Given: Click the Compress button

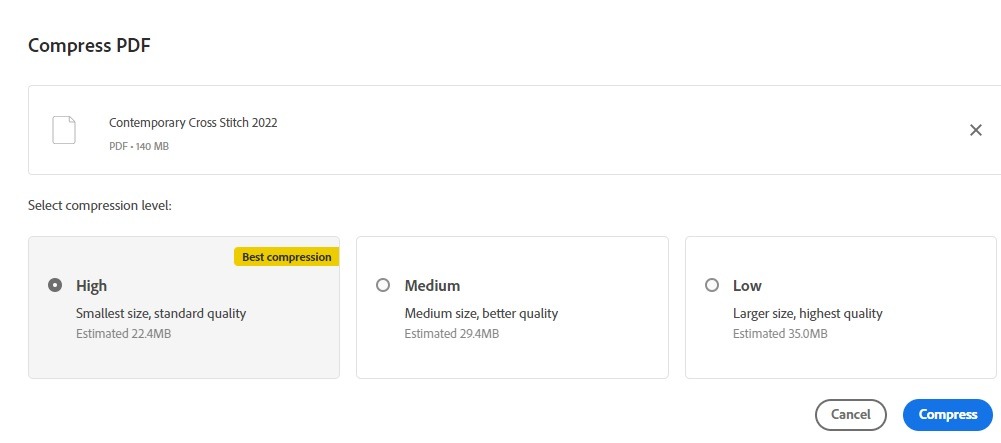Looking at the screenshot, I should click(x=947, y=415).
